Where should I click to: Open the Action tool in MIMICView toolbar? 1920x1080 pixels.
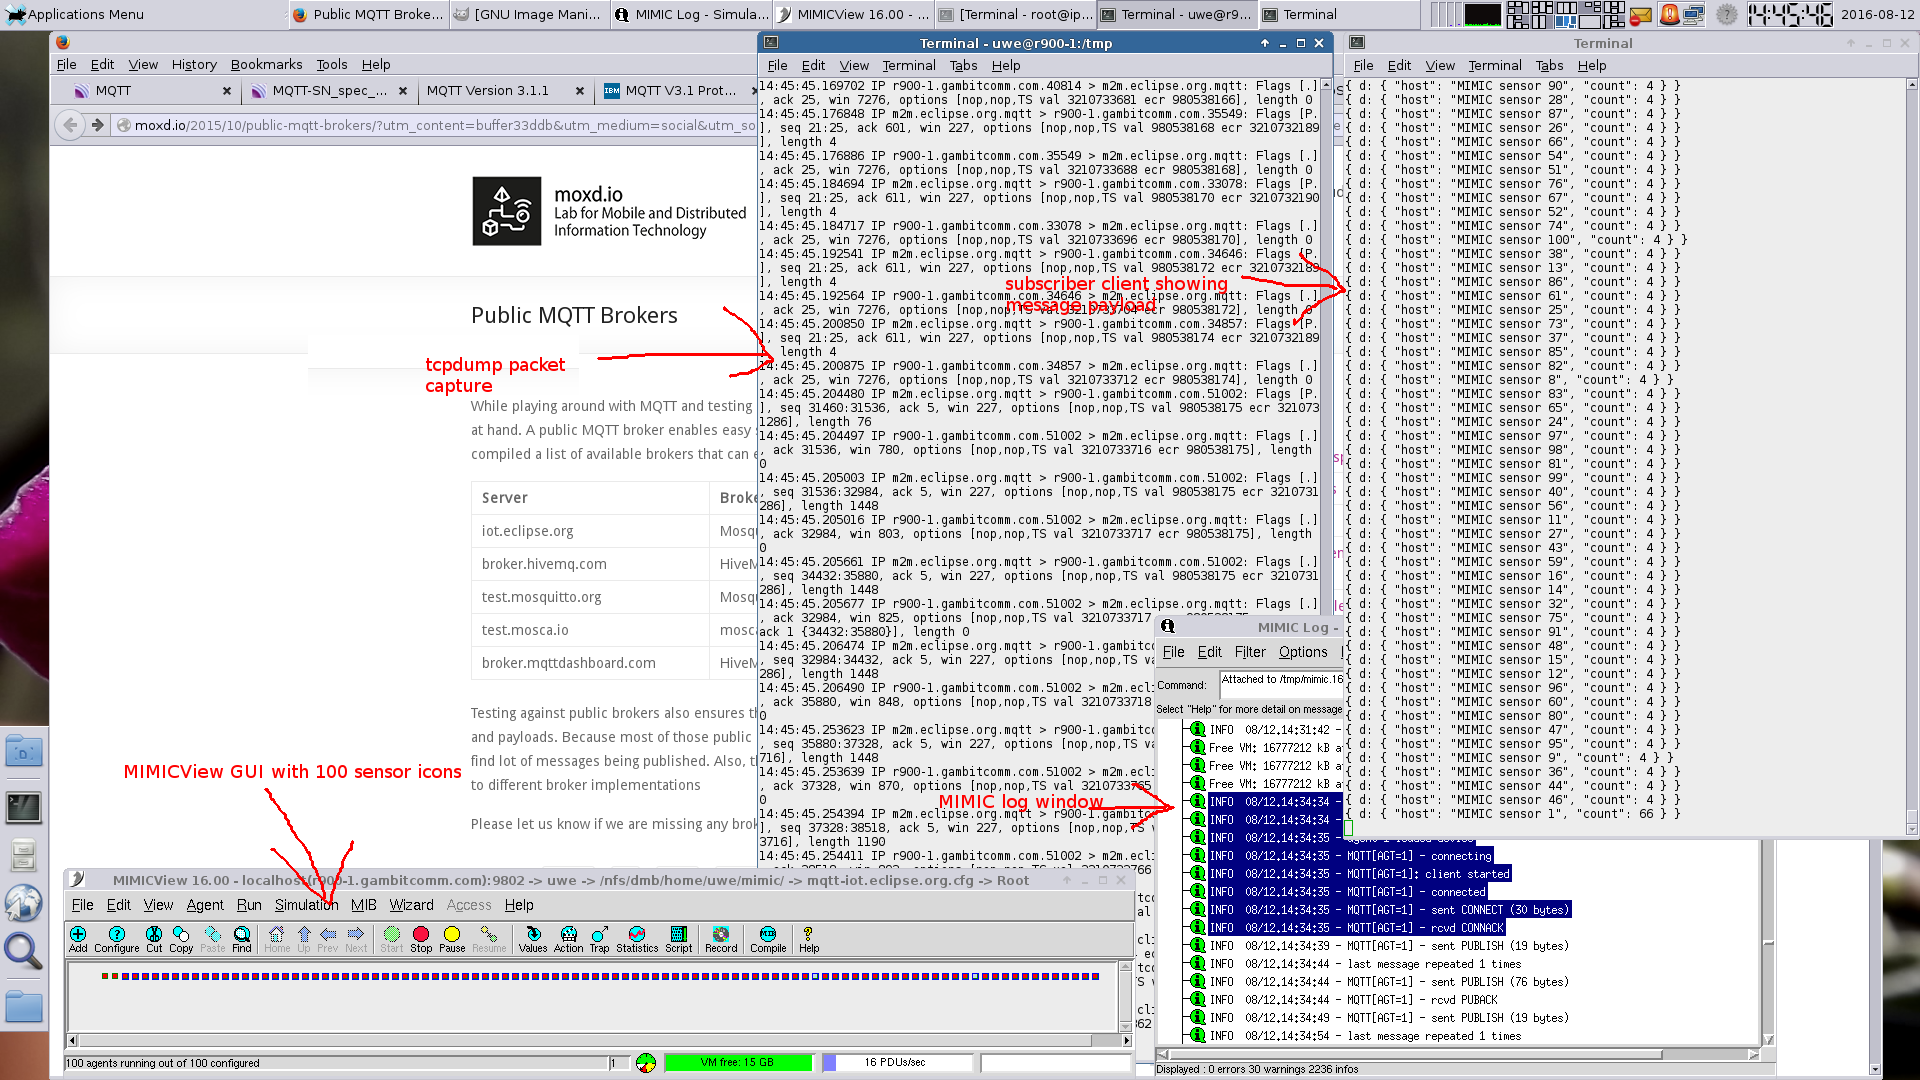coord(568,939)
